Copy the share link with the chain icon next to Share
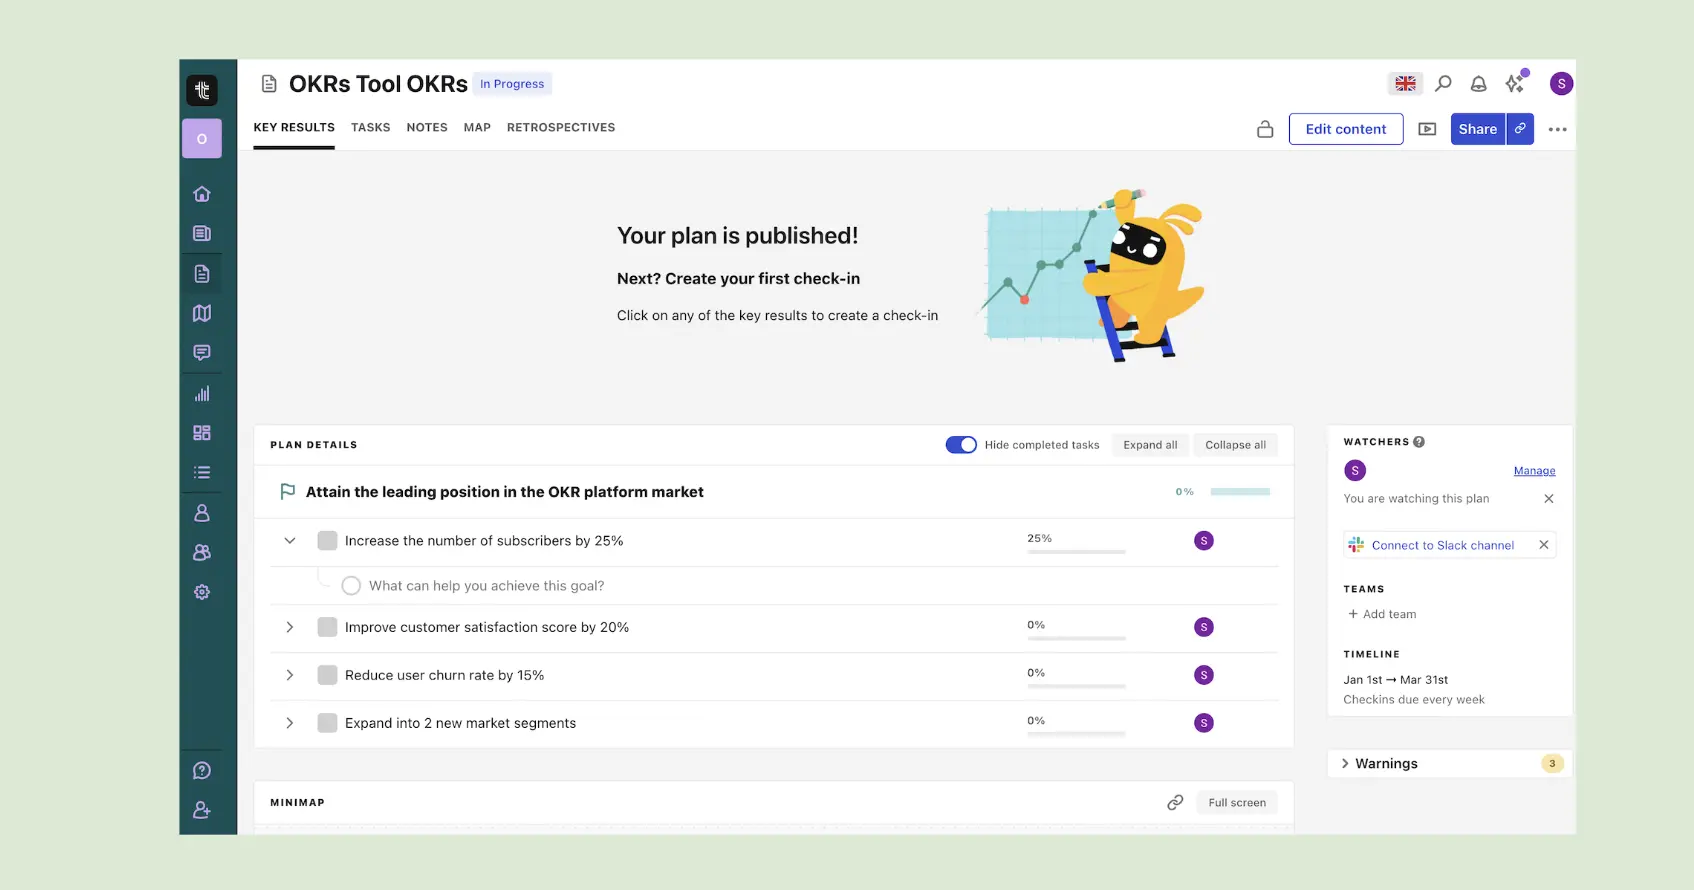 [1520, 129]
